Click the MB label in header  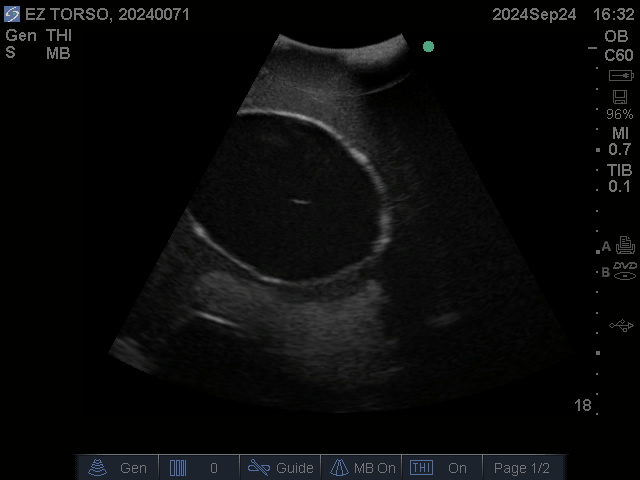point(58,53)
